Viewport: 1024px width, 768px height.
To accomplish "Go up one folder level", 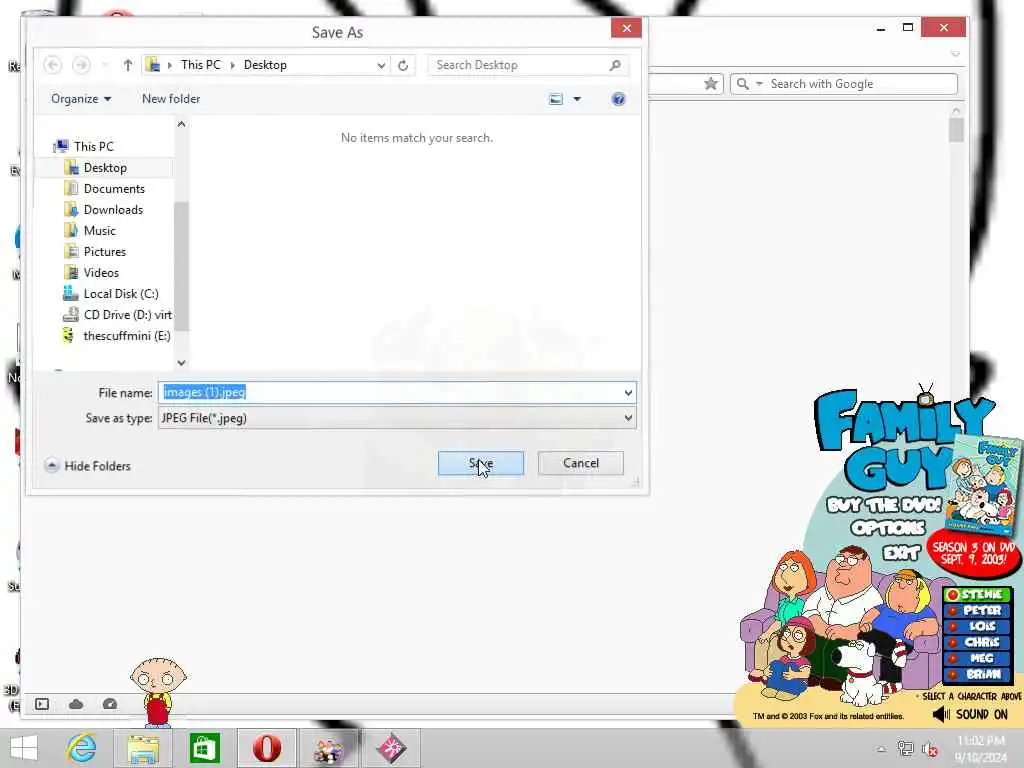I will click(128, 65).
